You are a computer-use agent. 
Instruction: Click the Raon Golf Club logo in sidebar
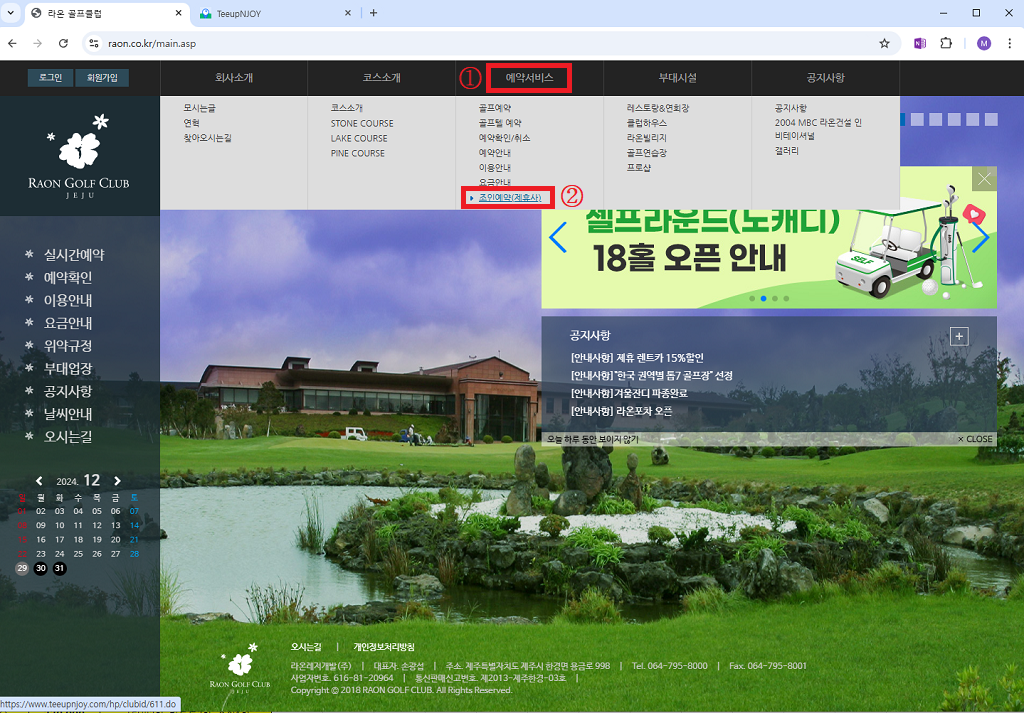pyautogui.click(x=79, y=156)
